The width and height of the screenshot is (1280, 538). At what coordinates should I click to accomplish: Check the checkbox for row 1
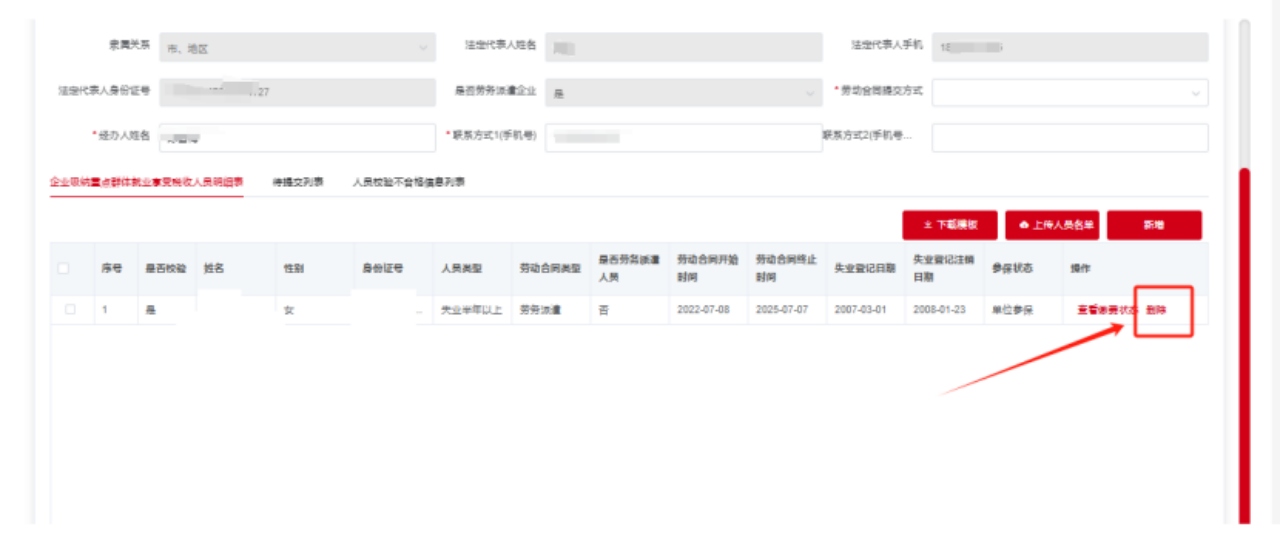pyautogui.click(x=70, y=310)
